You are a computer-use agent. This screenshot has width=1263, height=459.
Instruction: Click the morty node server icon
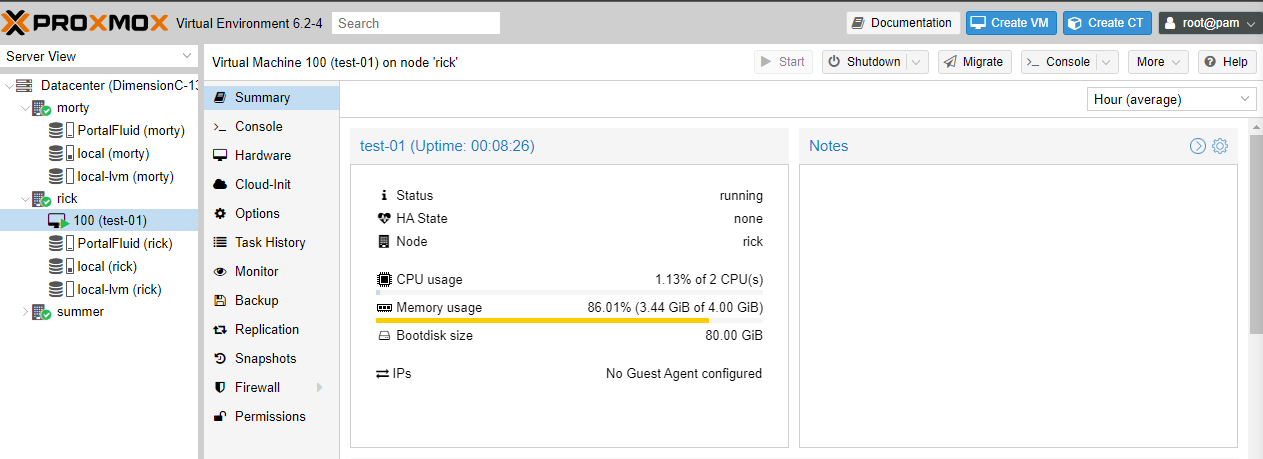[x=41, y=108]
